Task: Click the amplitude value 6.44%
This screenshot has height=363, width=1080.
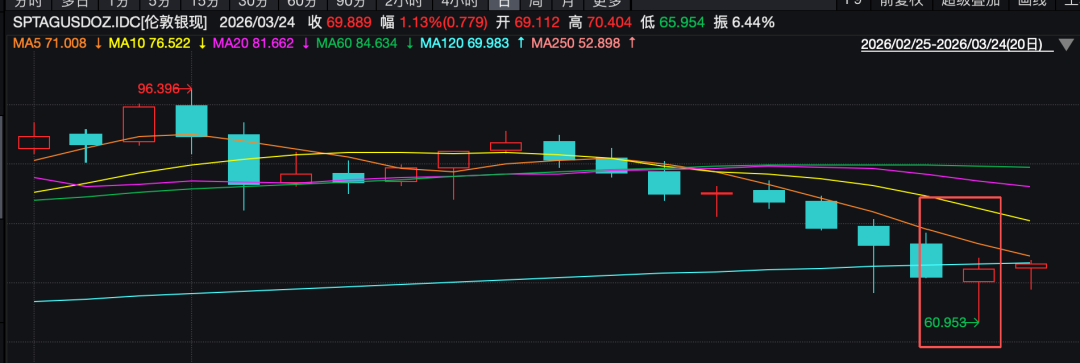Action: click(x=754, y=22)
